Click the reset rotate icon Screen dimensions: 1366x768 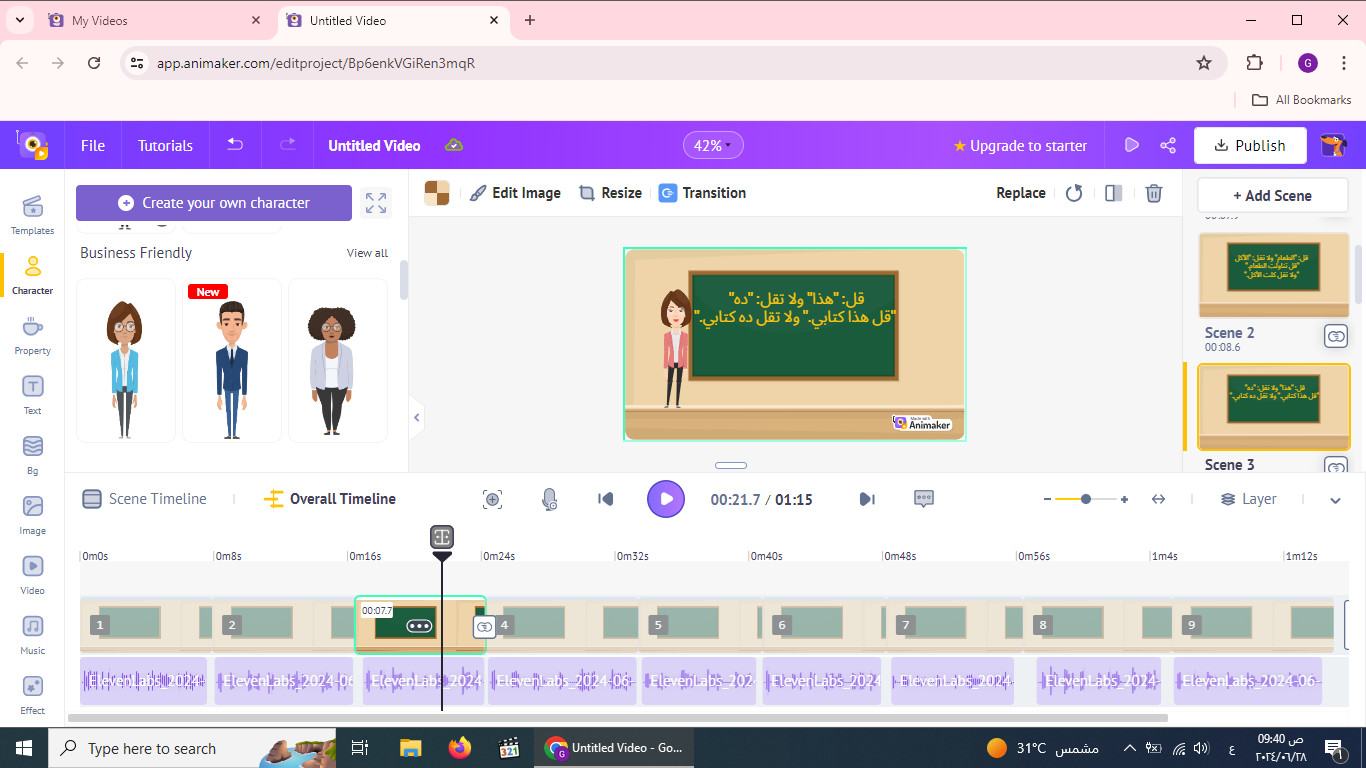1074,193
